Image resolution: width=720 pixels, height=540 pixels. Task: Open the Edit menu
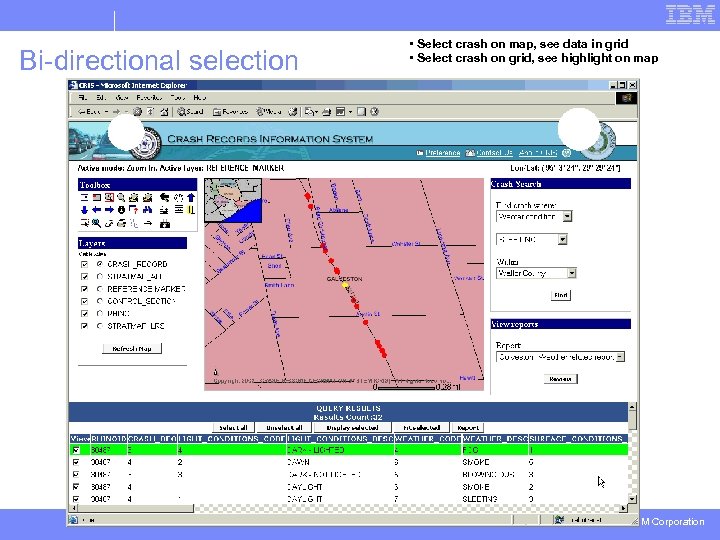point(101,97)
